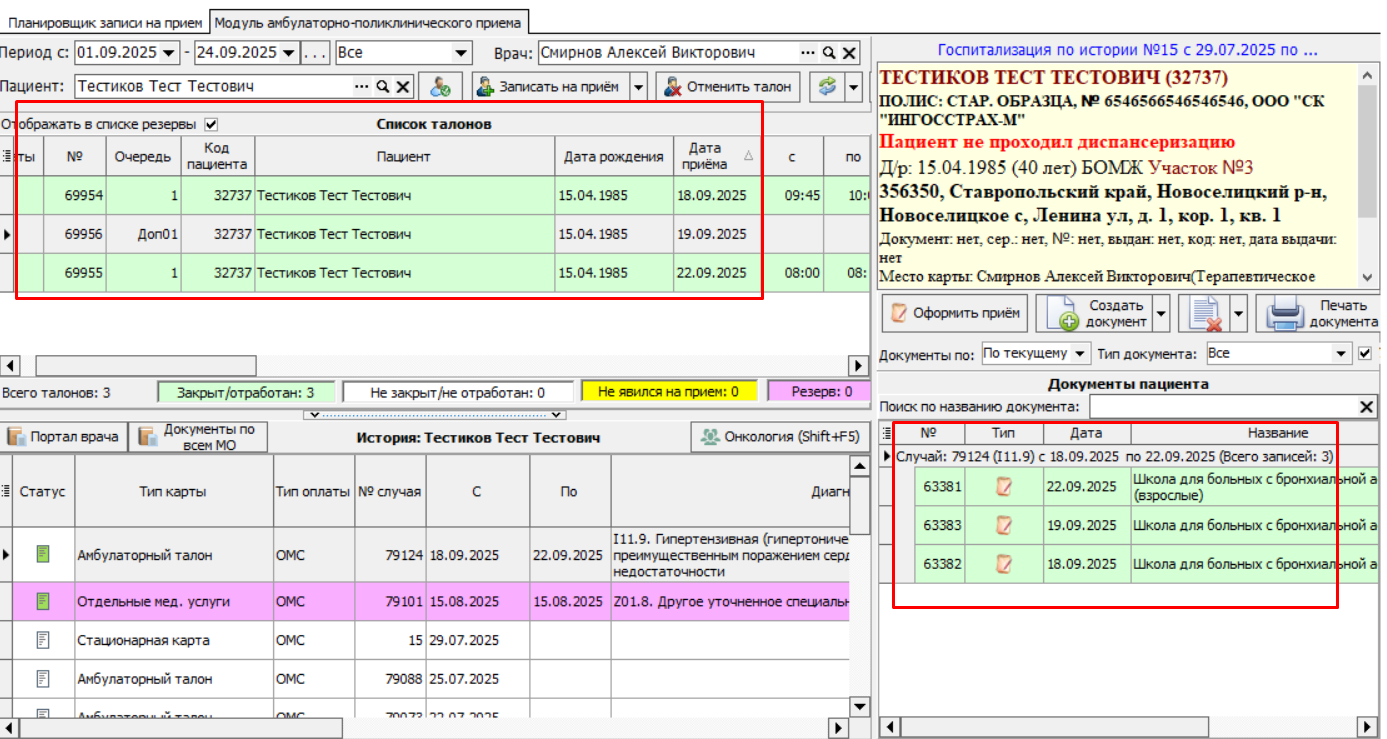1387x739 pixels.
Task: Select Модуль амбулаторно-поликлинического приема tab
Action: pos(369,21)
